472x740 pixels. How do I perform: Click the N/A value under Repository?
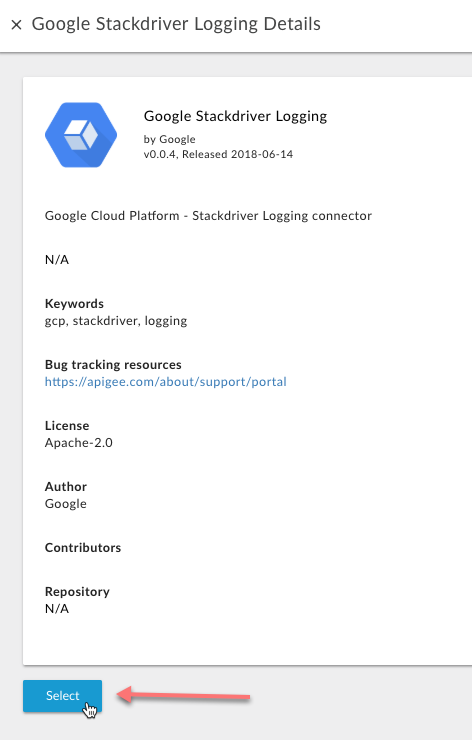coord(57,609)
